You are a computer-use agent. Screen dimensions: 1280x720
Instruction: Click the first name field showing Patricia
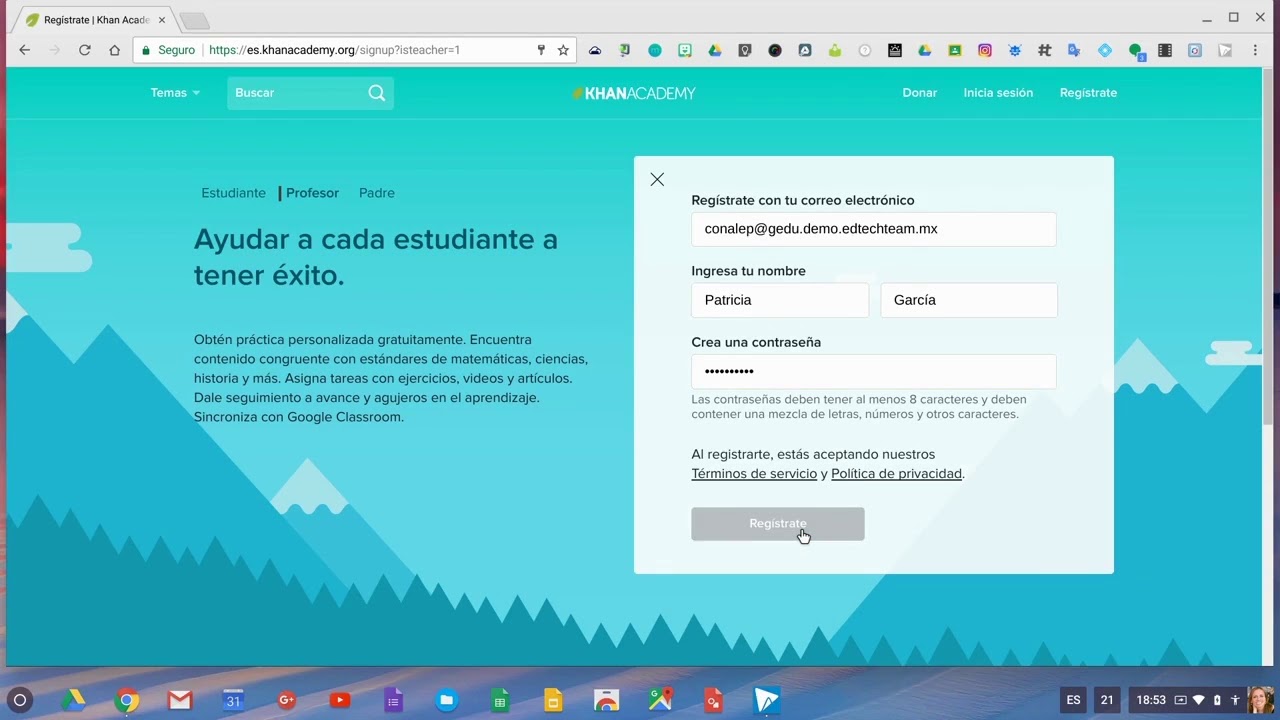pyautogui.click(x=780, y=300)
